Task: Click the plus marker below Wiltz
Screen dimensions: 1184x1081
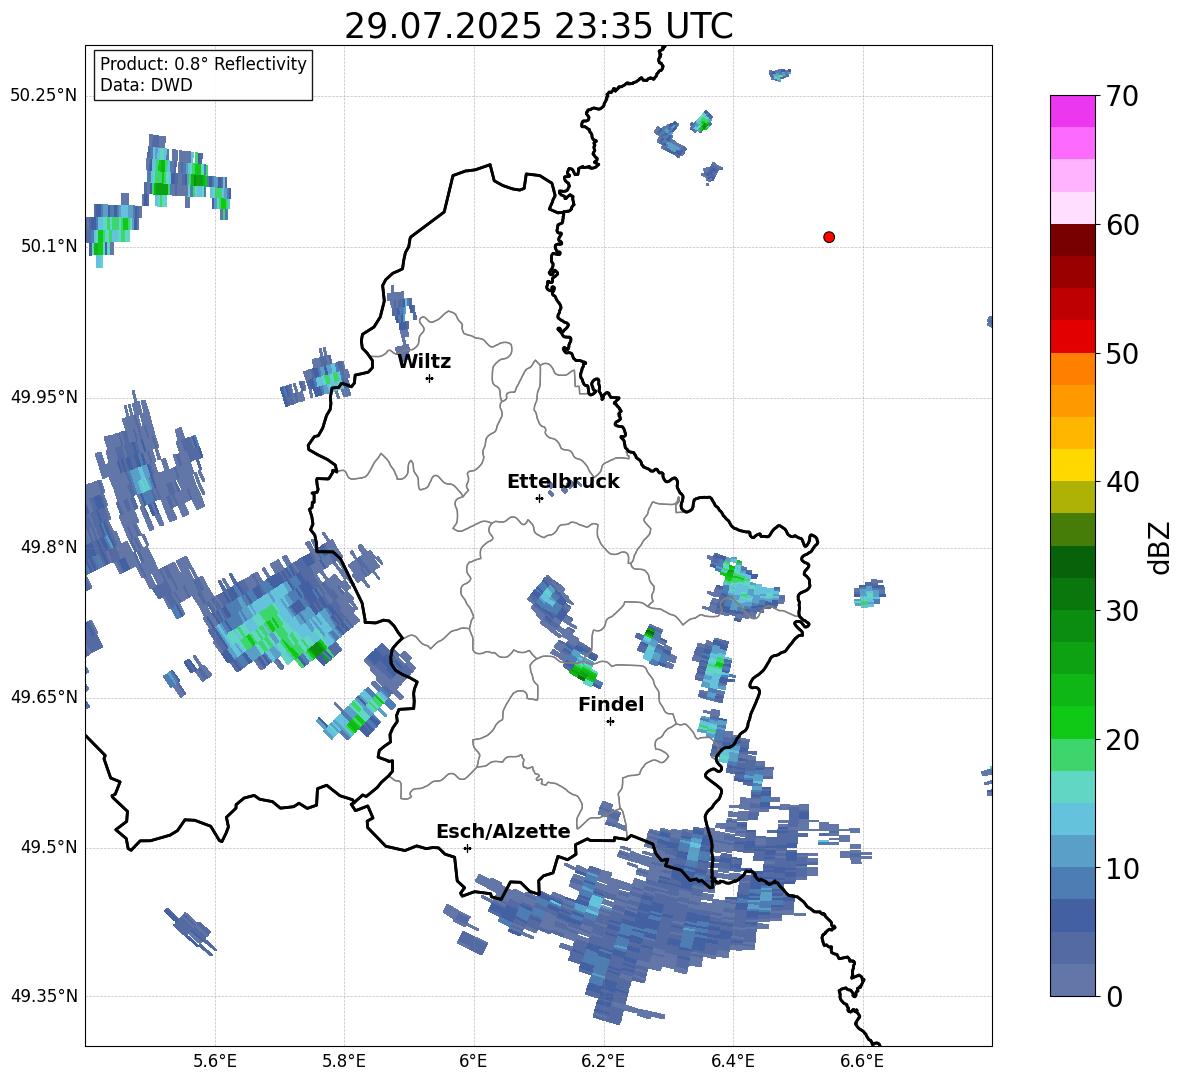Action: point(430,378)
